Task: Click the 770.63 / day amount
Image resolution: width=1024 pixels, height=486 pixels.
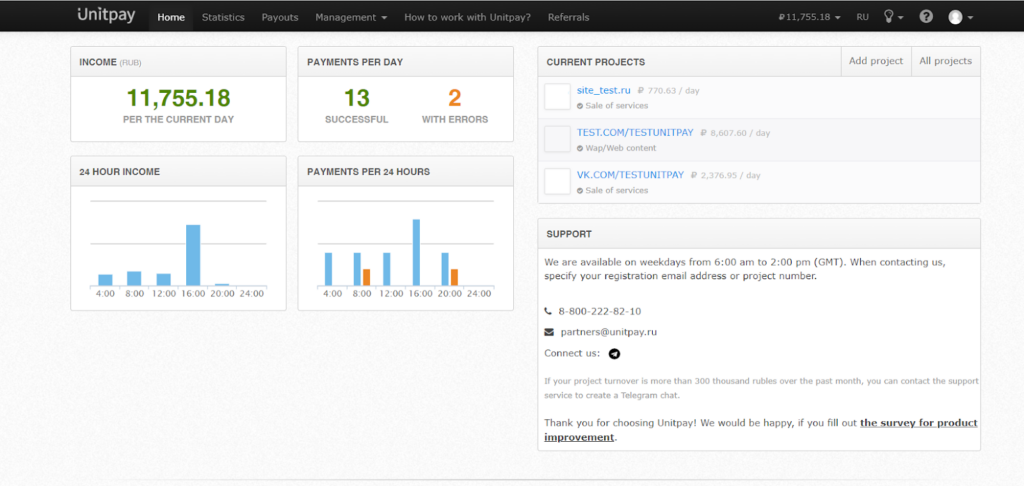Action: [x=668, y=91]
